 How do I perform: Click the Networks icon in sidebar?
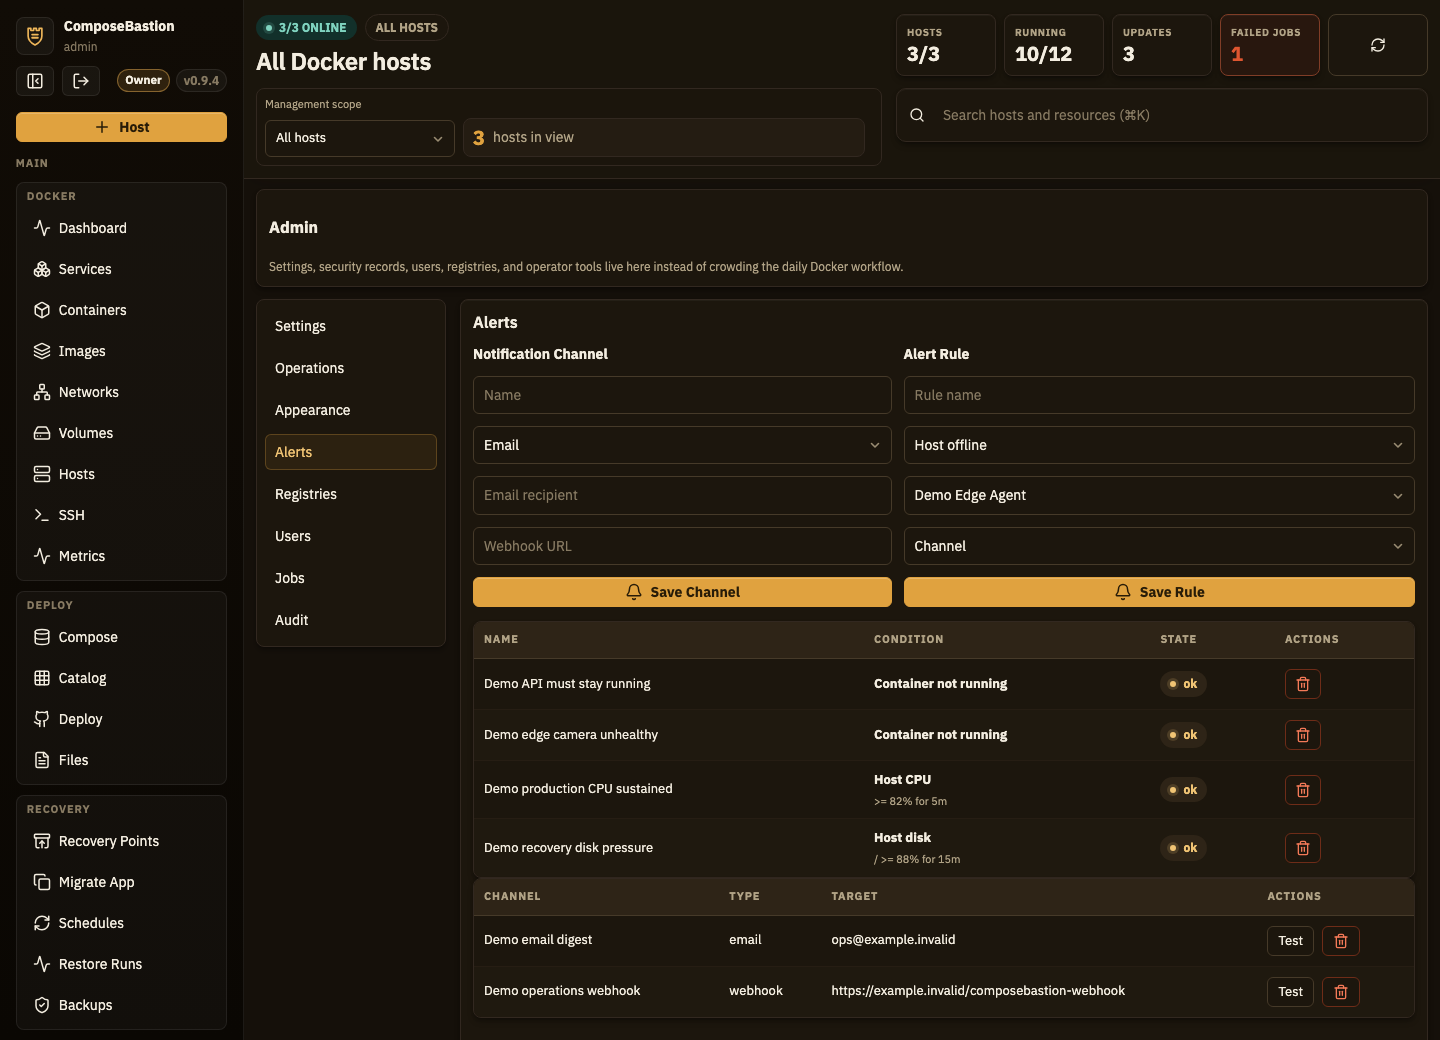[x=42, y=392]
